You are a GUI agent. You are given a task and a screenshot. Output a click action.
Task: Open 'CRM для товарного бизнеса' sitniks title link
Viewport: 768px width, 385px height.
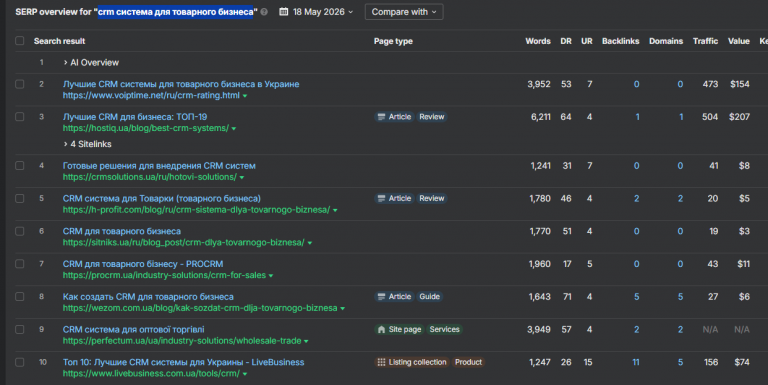(x=121, y=231)
